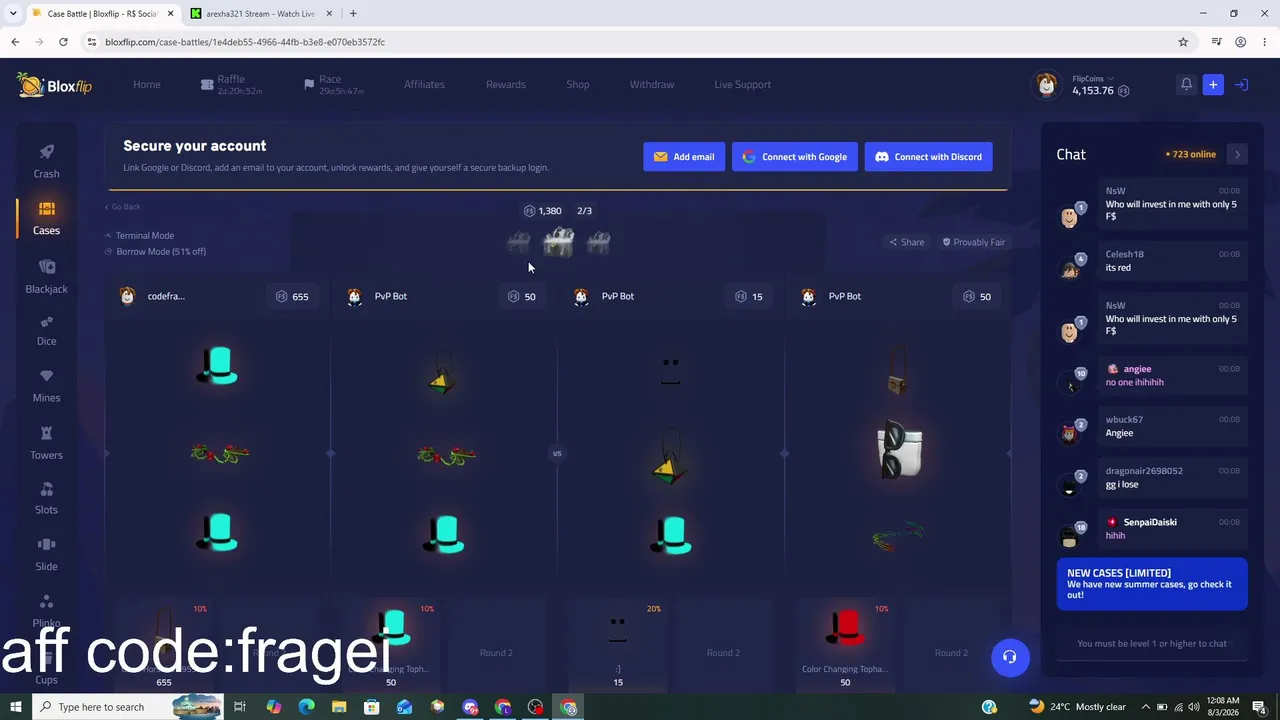Open the Rewards page
Image resolution: width=1280 pixels, height=720 pixels.
(506, 85)
